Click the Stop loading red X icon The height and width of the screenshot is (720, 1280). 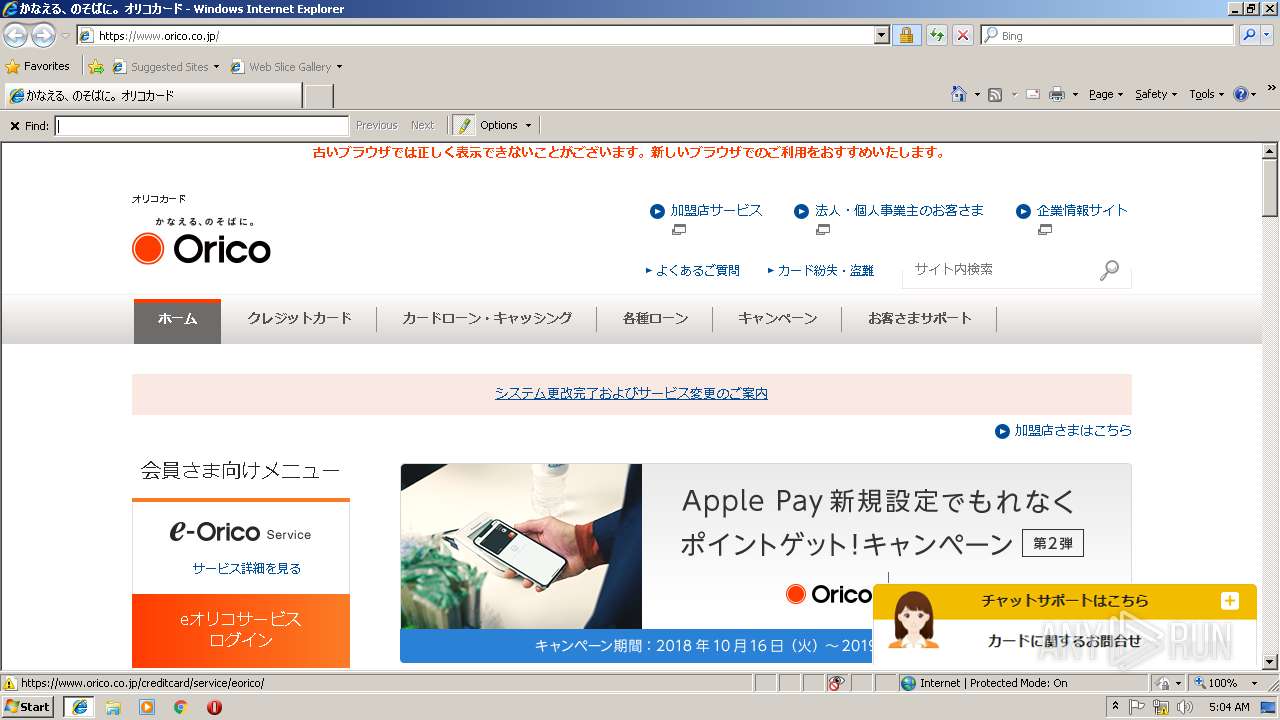(x=962, y=35)
